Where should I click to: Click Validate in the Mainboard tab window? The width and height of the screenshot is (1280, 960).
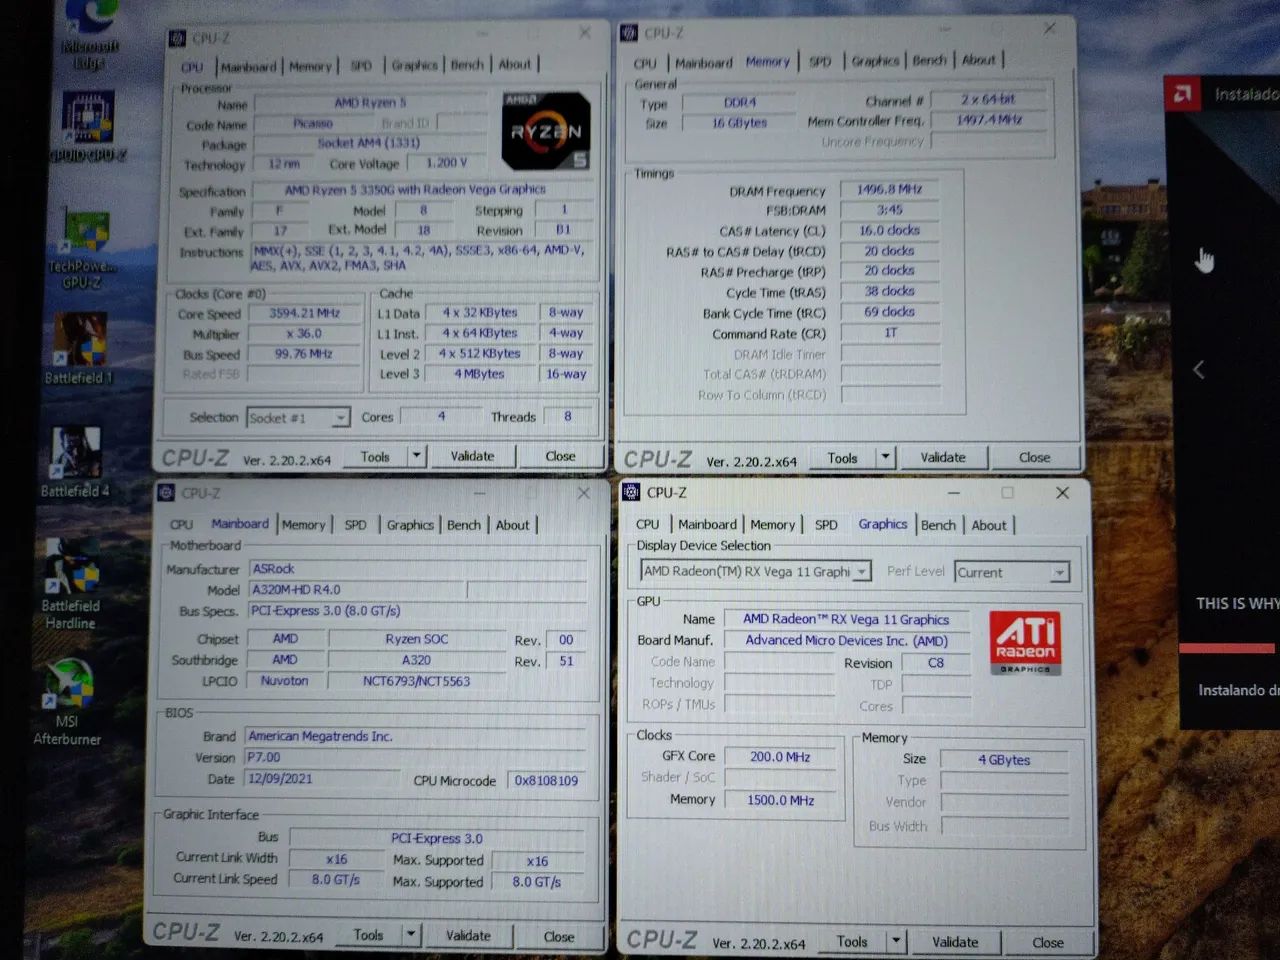tap(468, 936)
